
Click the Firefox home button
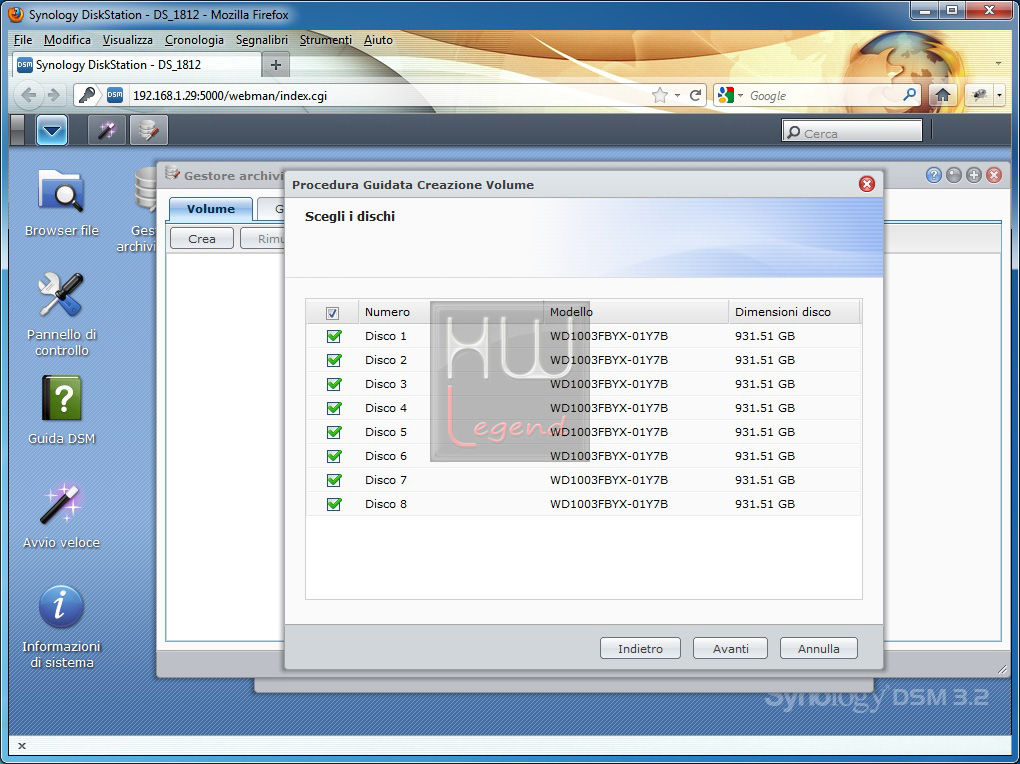click(943, 96)
